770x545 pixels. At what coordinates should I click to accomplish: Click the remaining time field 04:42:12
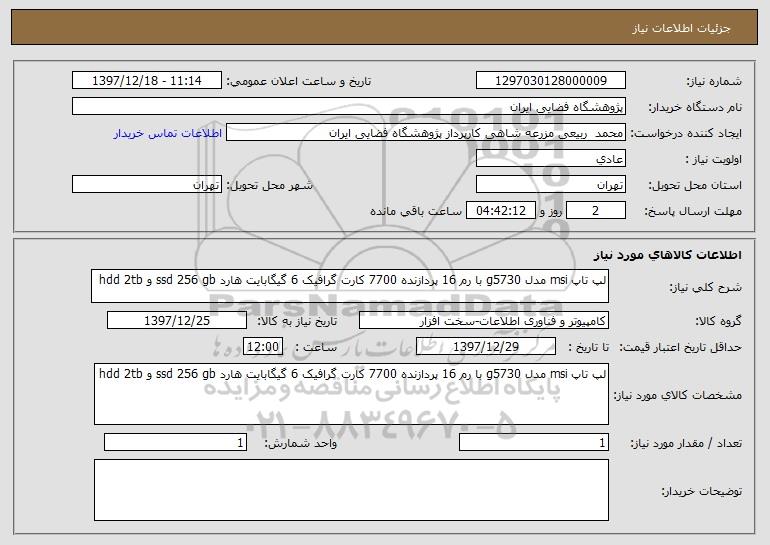[x=500, y=210]
